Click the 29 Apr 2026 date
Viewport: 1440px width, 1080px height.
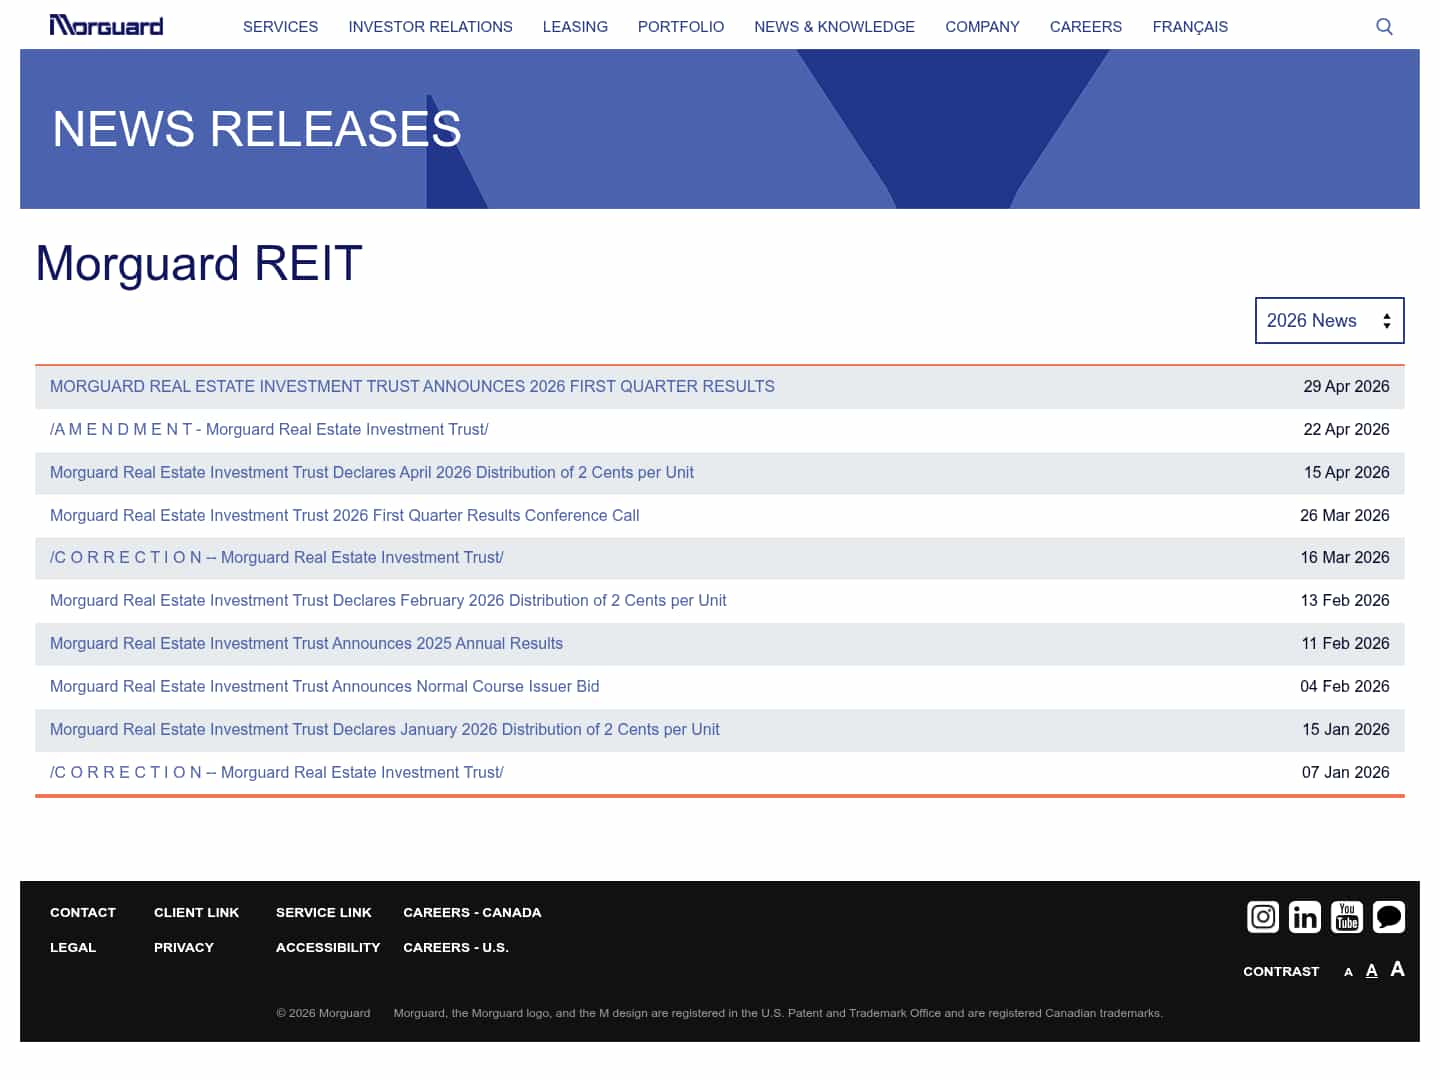1346,387
